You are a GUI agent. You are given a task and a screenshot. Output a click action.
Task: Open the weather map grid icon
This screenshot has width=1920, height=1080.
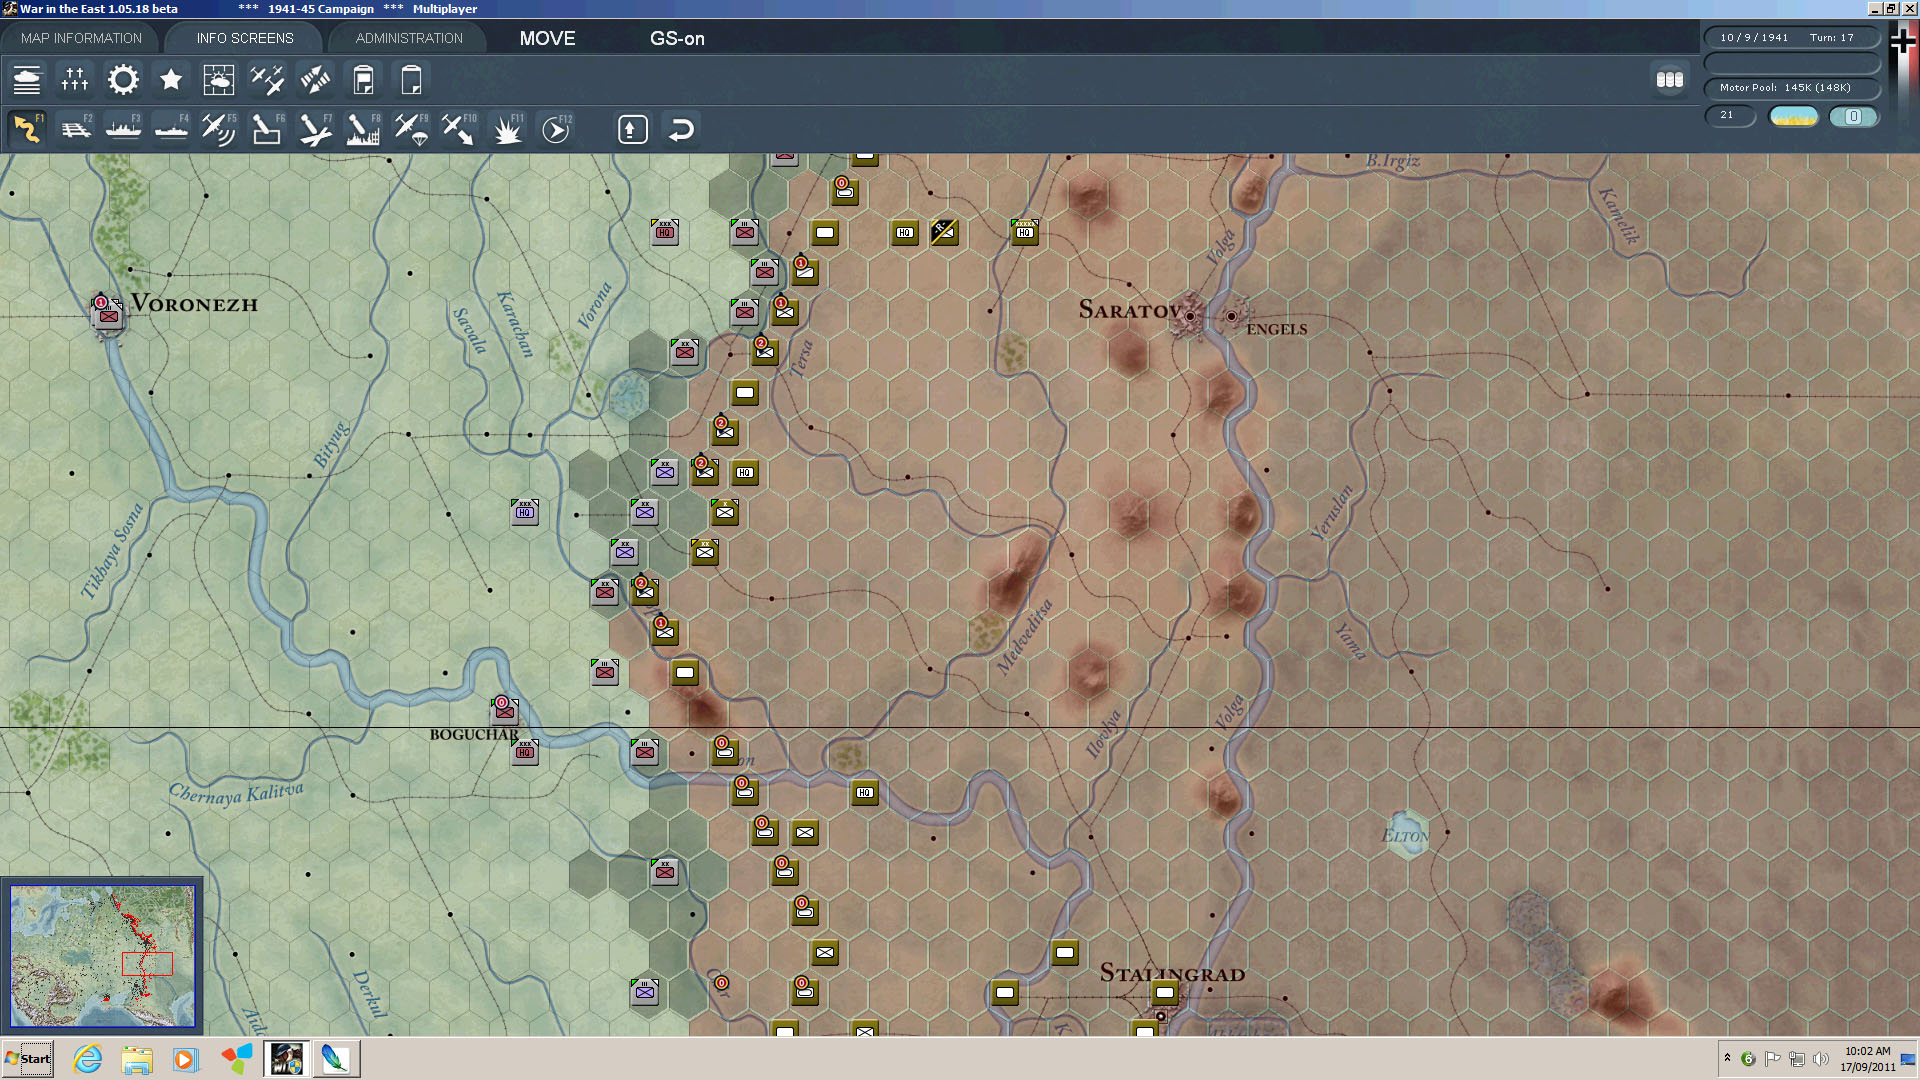219,80
